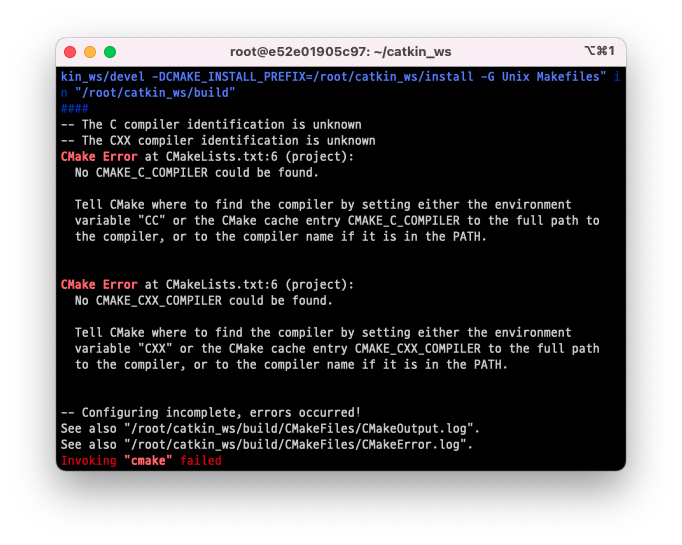Click the '-DCMAKE_INSTALL_PREFIX=/root/catkin_ws/install' argument
682x545 pixels.
[x=312, y=77]
